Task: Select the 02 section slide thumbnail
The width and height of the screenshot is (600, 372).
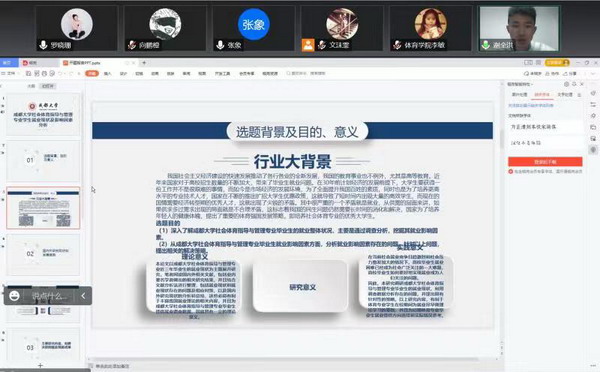Action: click(43, 254)
